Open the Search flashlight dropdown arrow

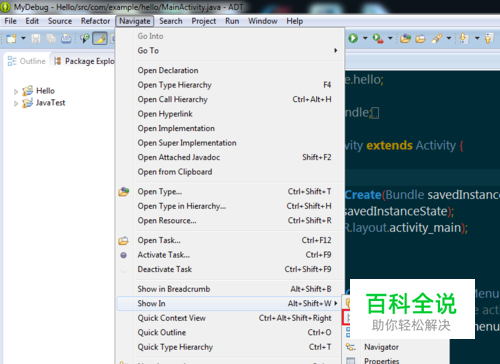point(449,38)
